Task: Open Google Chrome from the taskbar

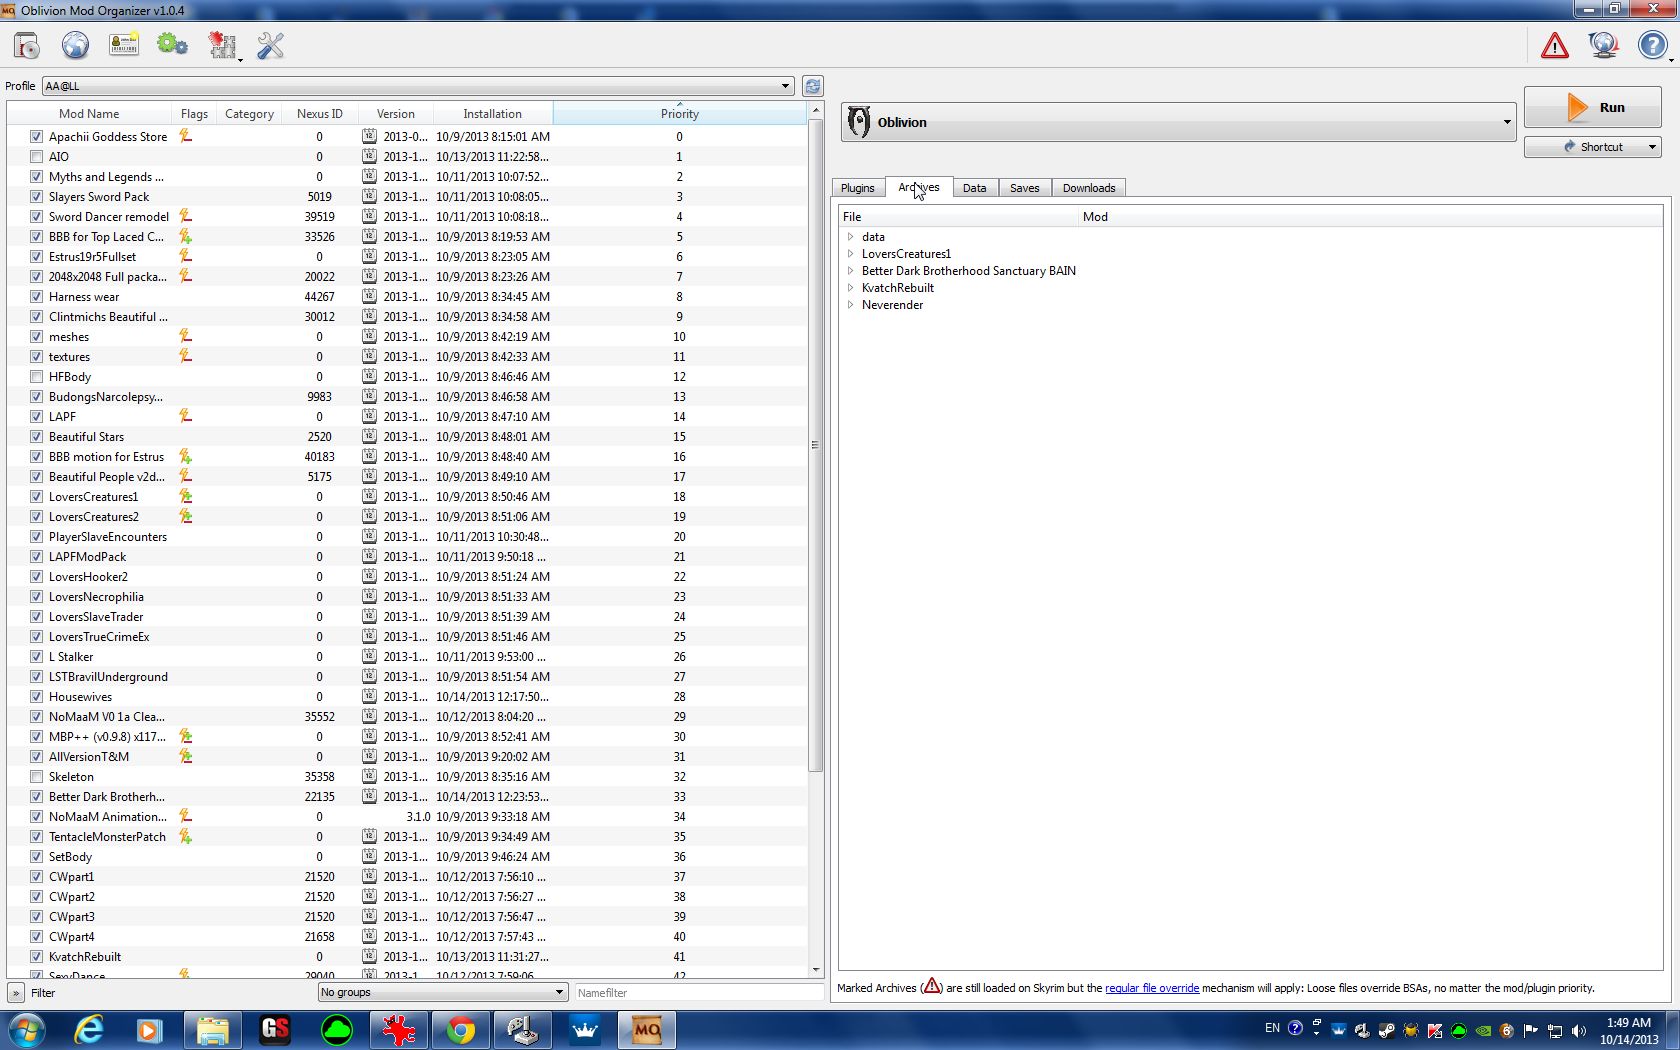Action: 460,1030
